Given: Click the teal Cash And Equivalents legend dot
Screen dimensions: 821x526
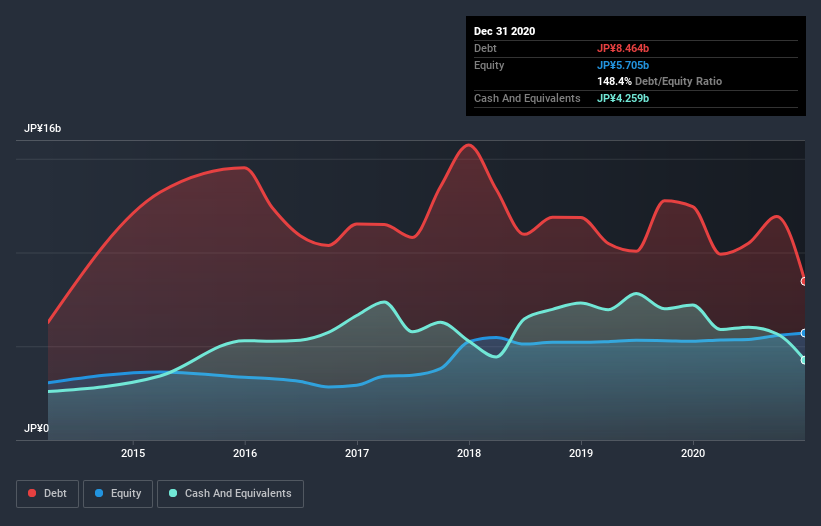Looking at the screenshot, I should tap(173, 493).
